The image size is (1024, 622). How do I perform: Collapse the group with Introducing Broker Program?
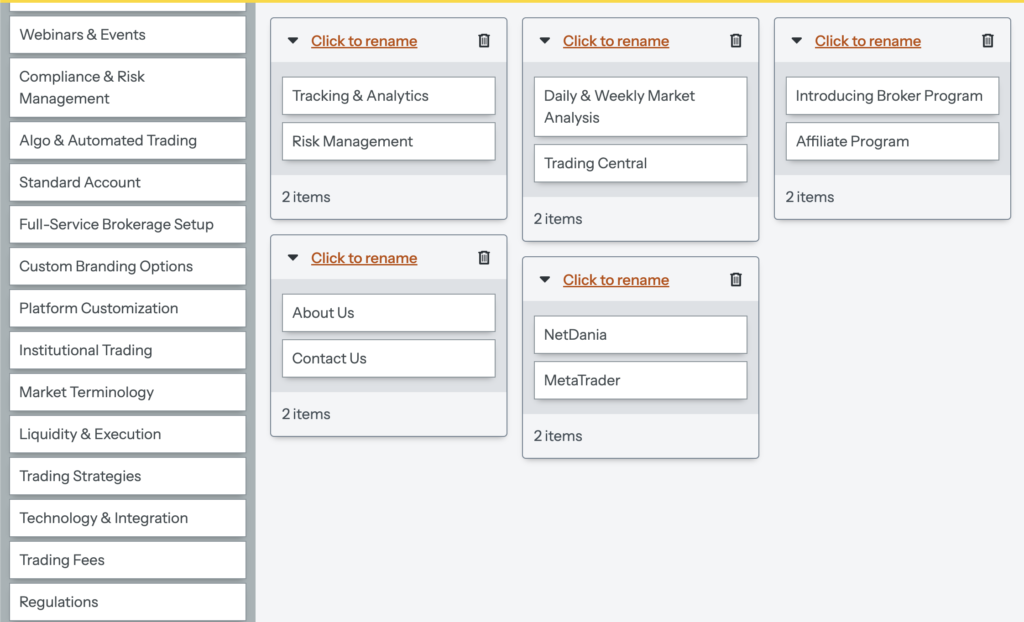click(x=797, y=41)
